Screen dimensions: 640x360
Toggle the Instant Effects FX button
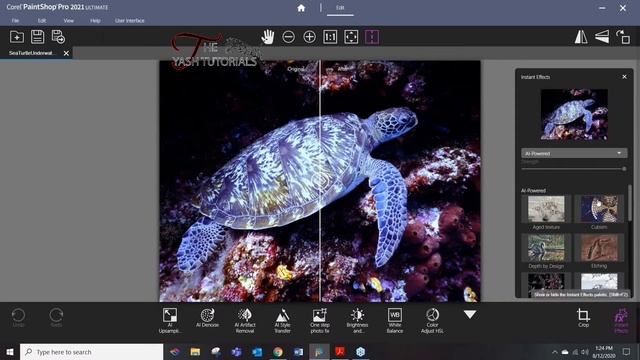(x=621, y=320)
